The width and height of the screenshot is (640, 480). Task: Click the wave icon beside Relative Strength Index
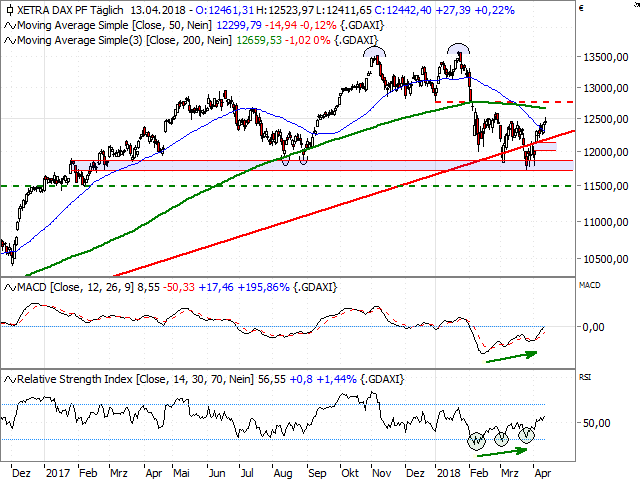(10, 380)
